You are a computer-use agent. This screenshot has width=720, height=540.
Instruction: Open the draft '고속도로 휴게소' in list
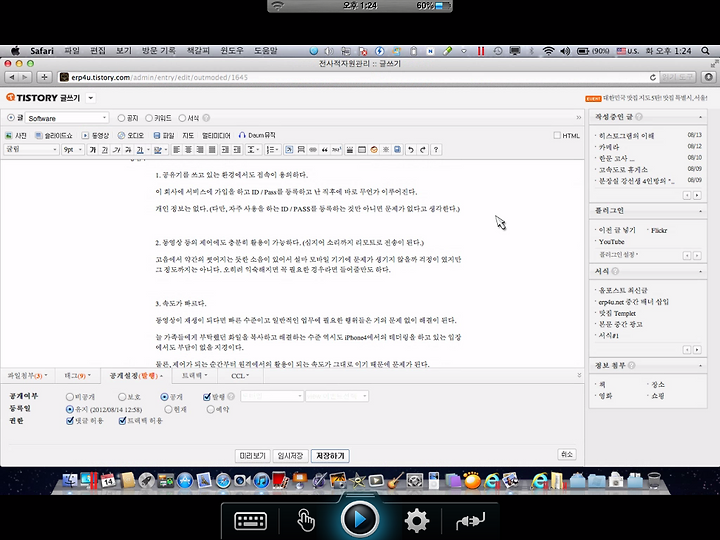623,169
